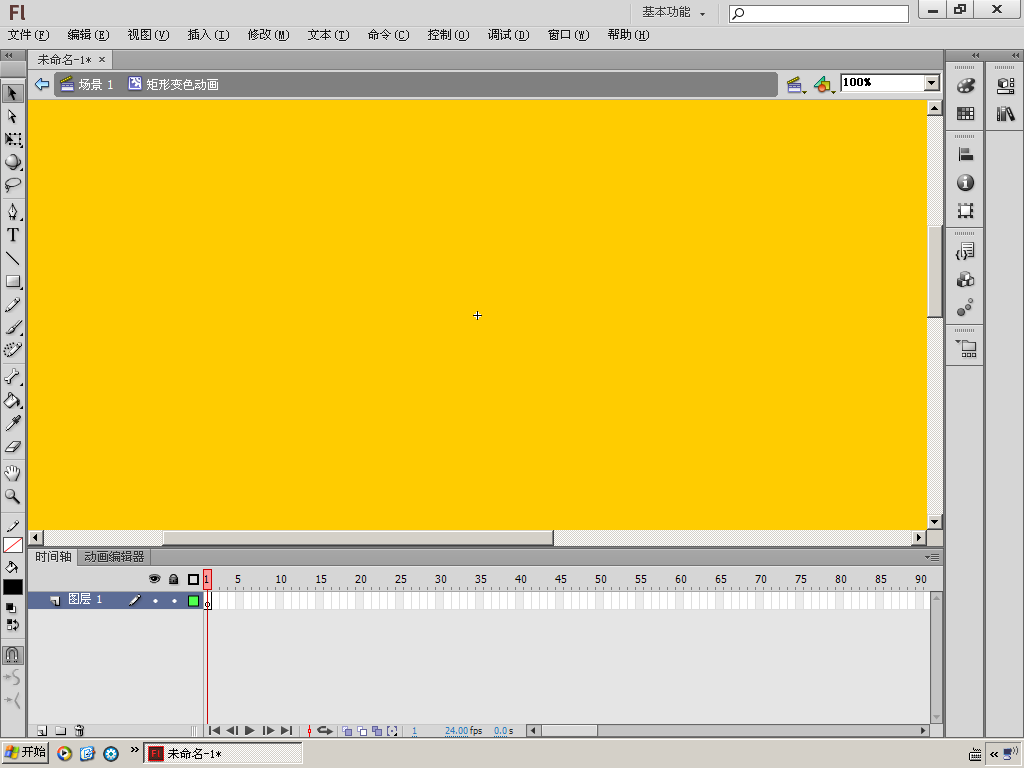Image resolution: width=1024 pixels, height=768 pixels.
Task: Open the Info panel icon
Action: coord(965,183)
